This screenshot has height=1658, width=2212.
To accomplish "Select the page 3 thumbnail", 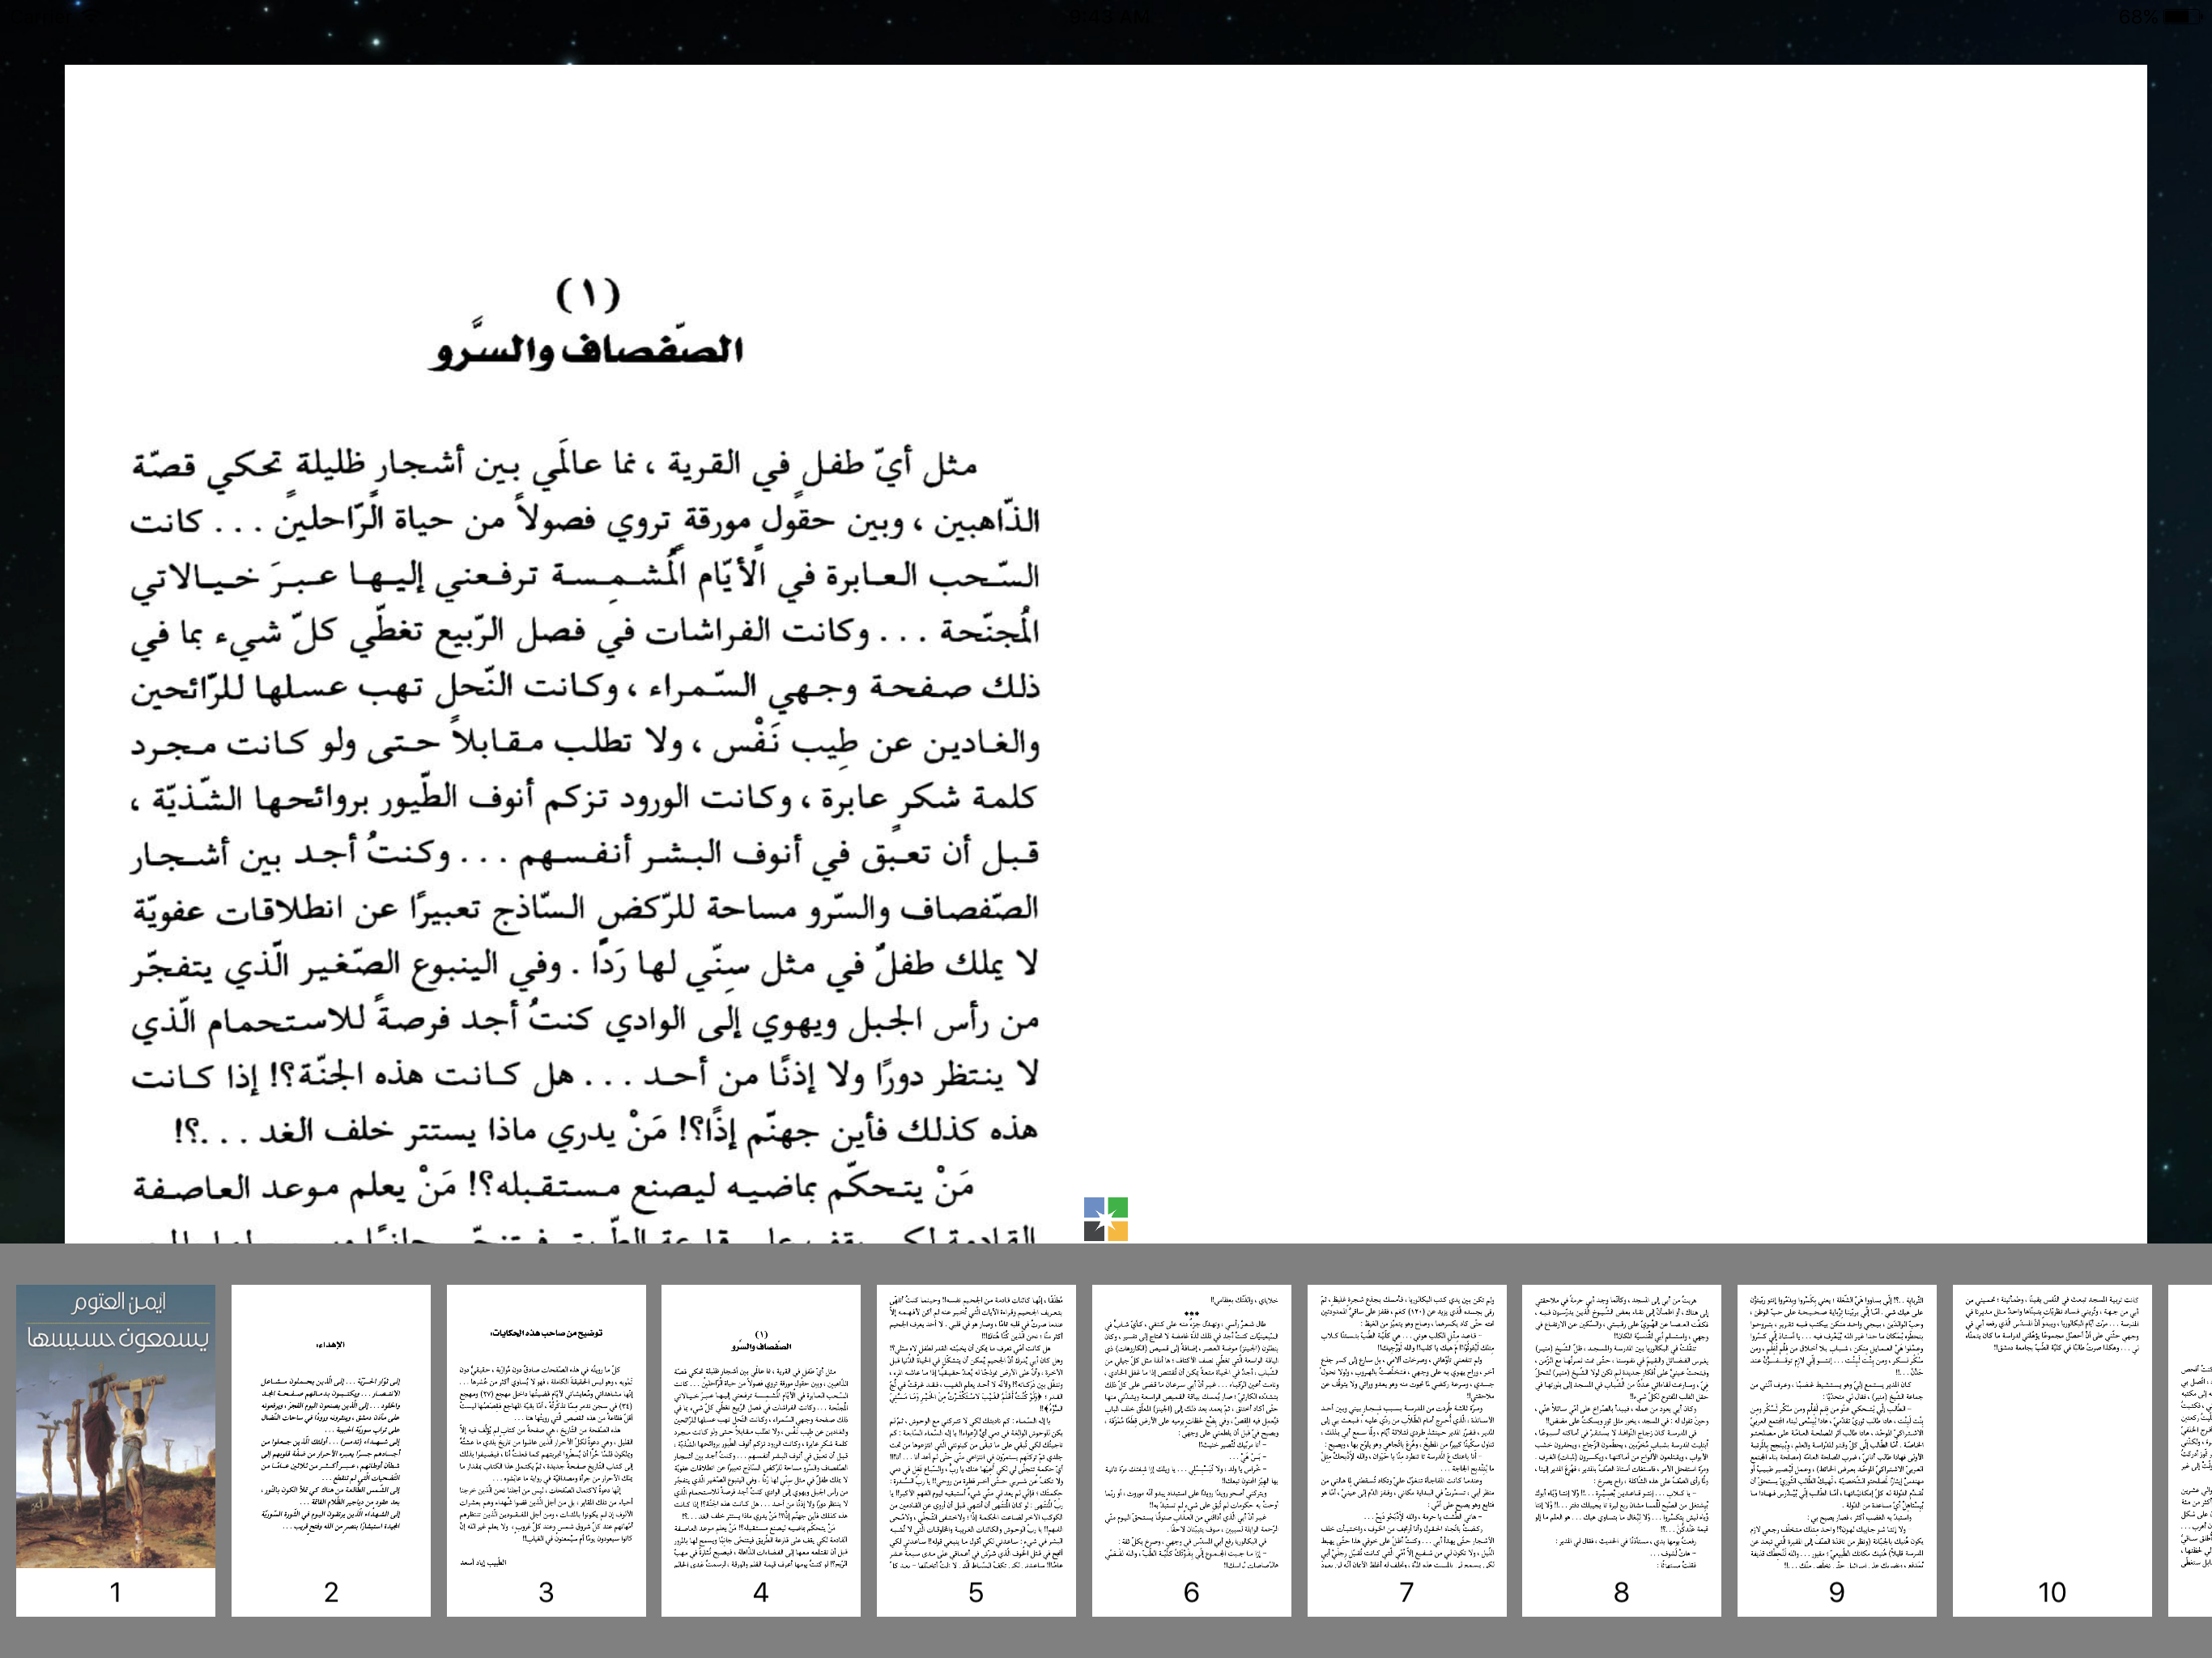I will (x=546, y=1449).
